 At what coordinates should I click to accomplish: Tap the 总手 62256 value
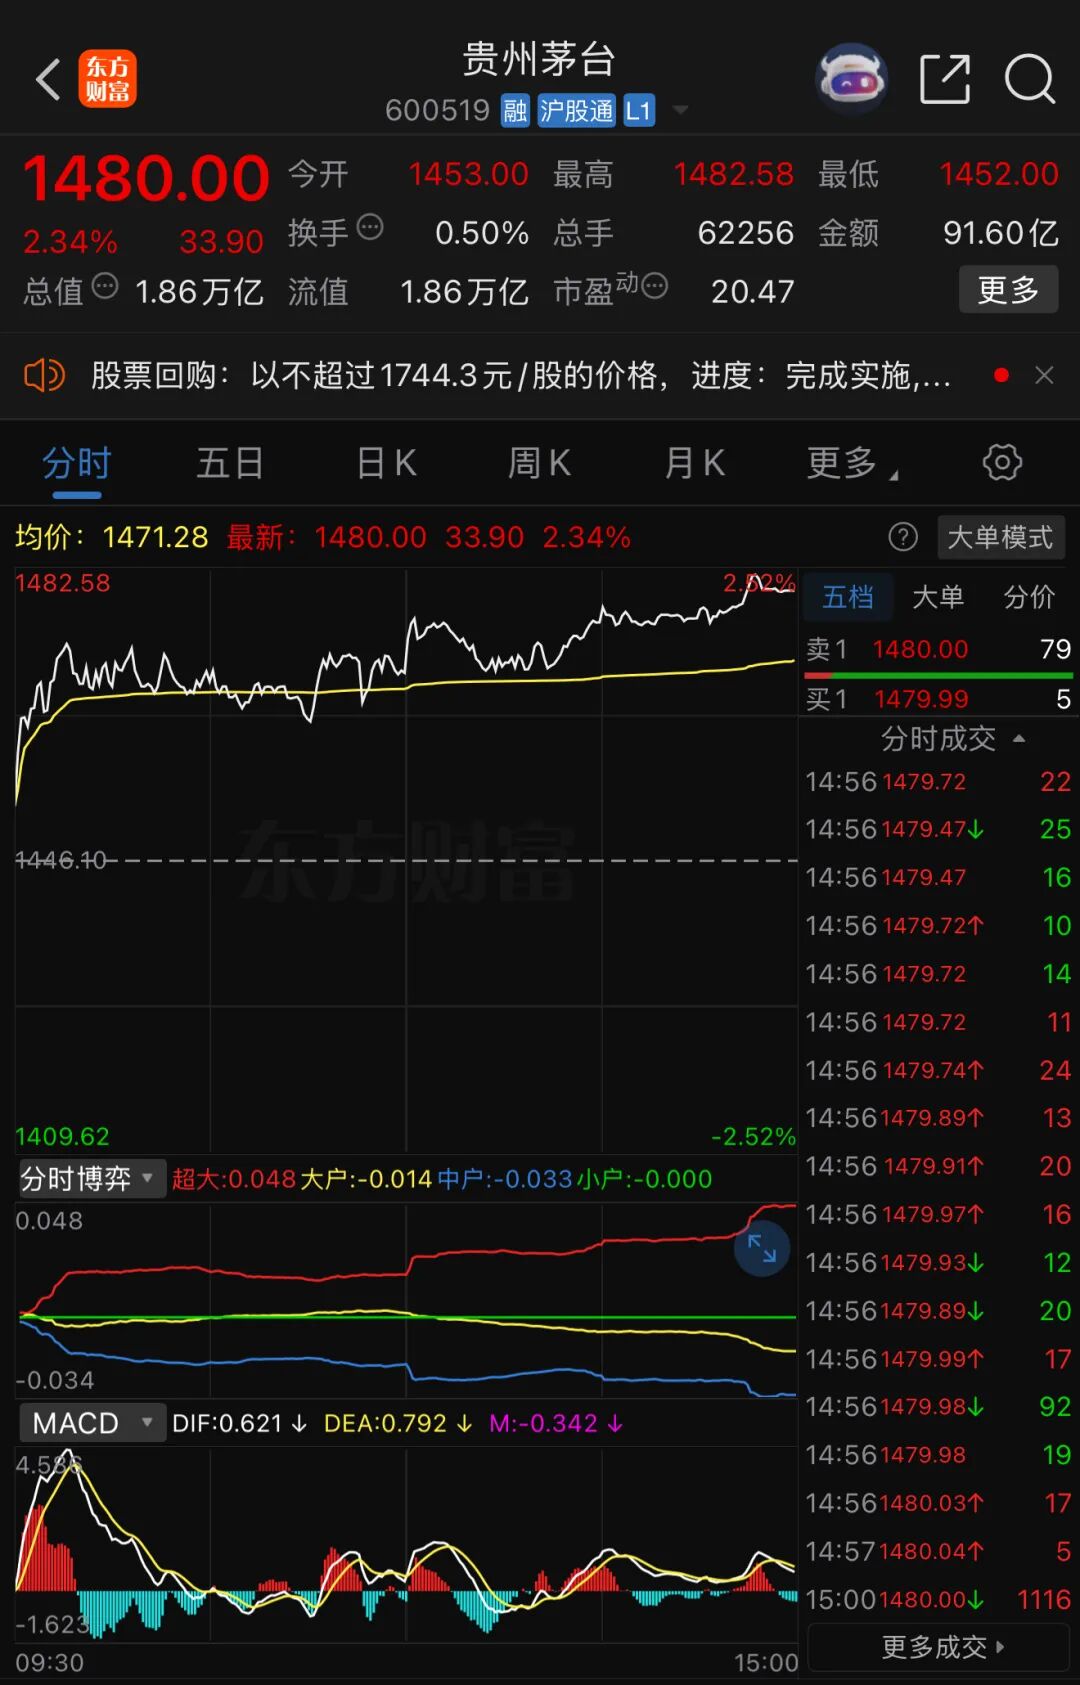(x=745, y=233)
